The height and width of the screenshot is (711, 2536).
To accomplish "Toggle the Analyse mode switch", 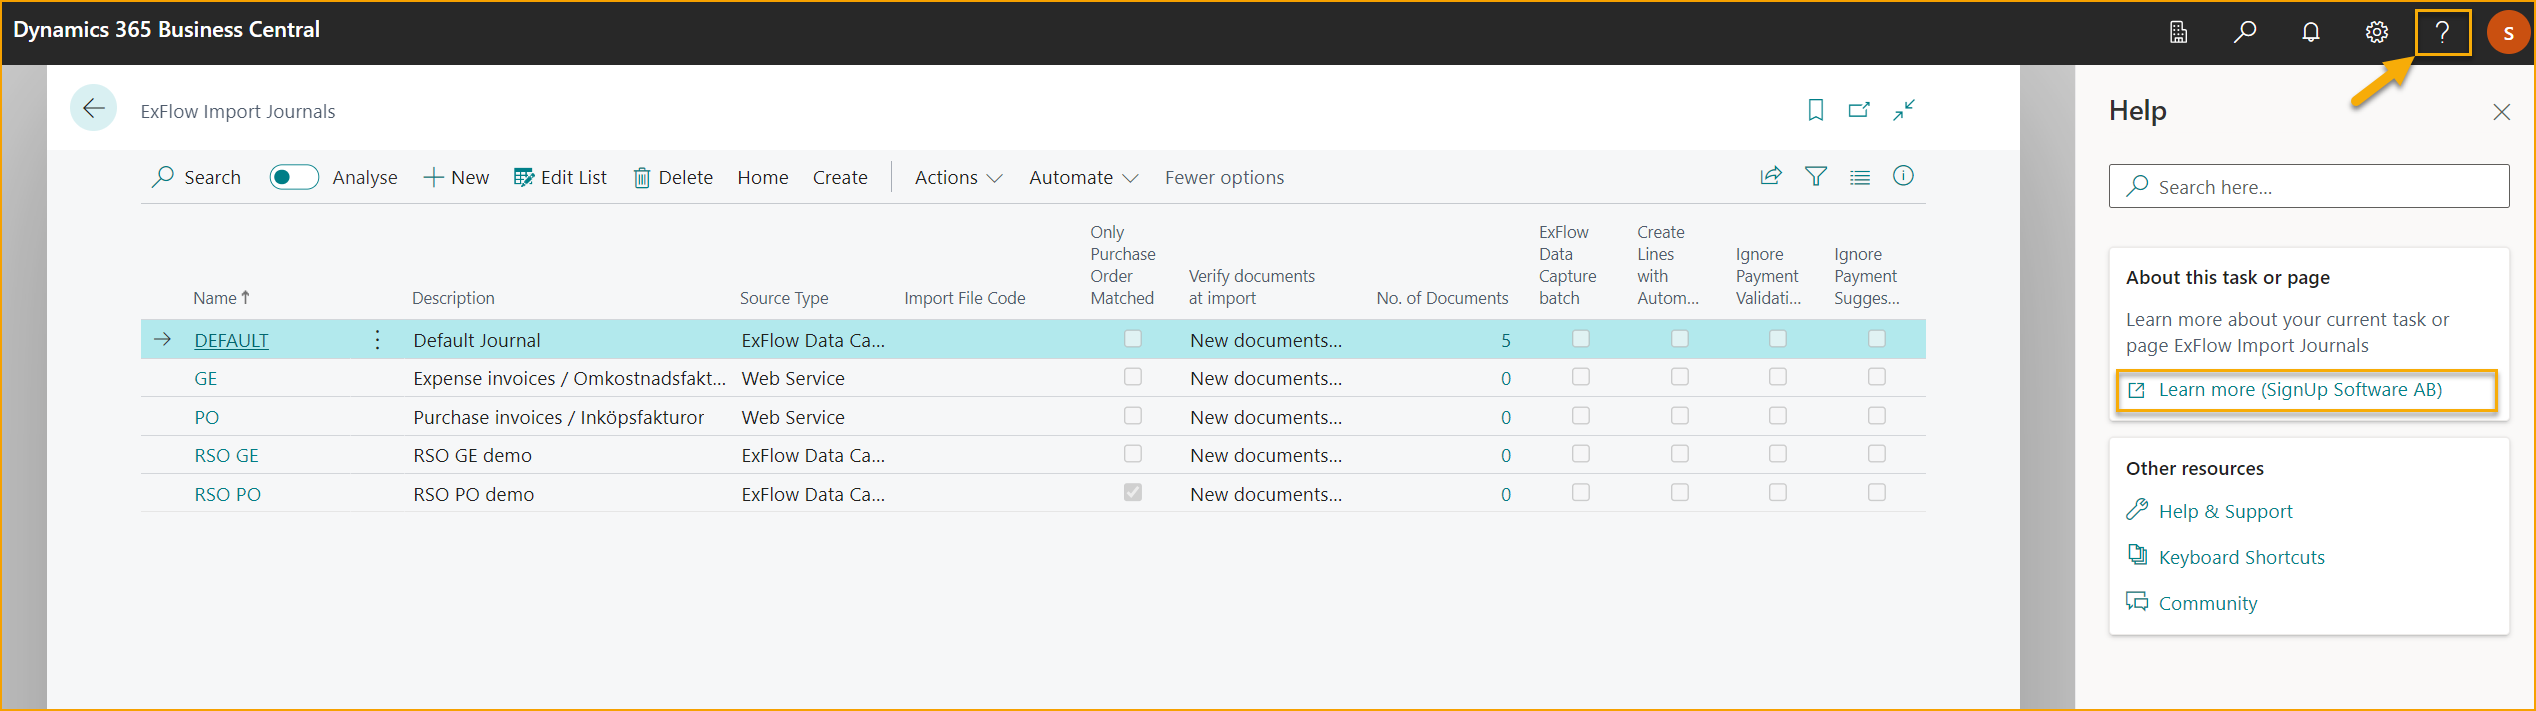I will click(x=294, y=177).
